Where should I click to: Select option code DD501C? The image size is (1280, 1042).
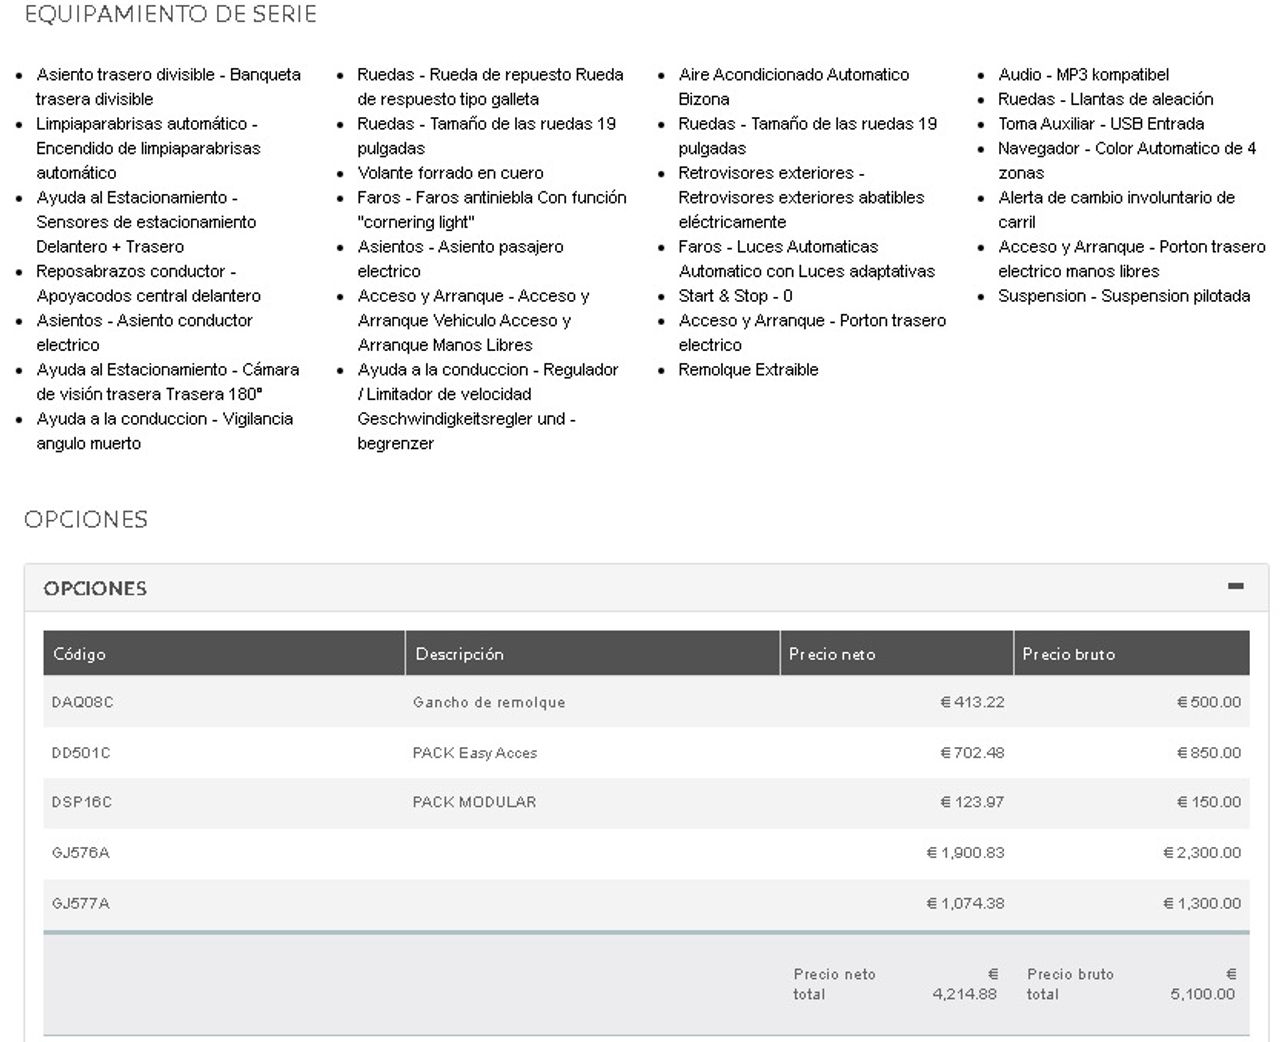pyautogui.click(x=81, y=753)
